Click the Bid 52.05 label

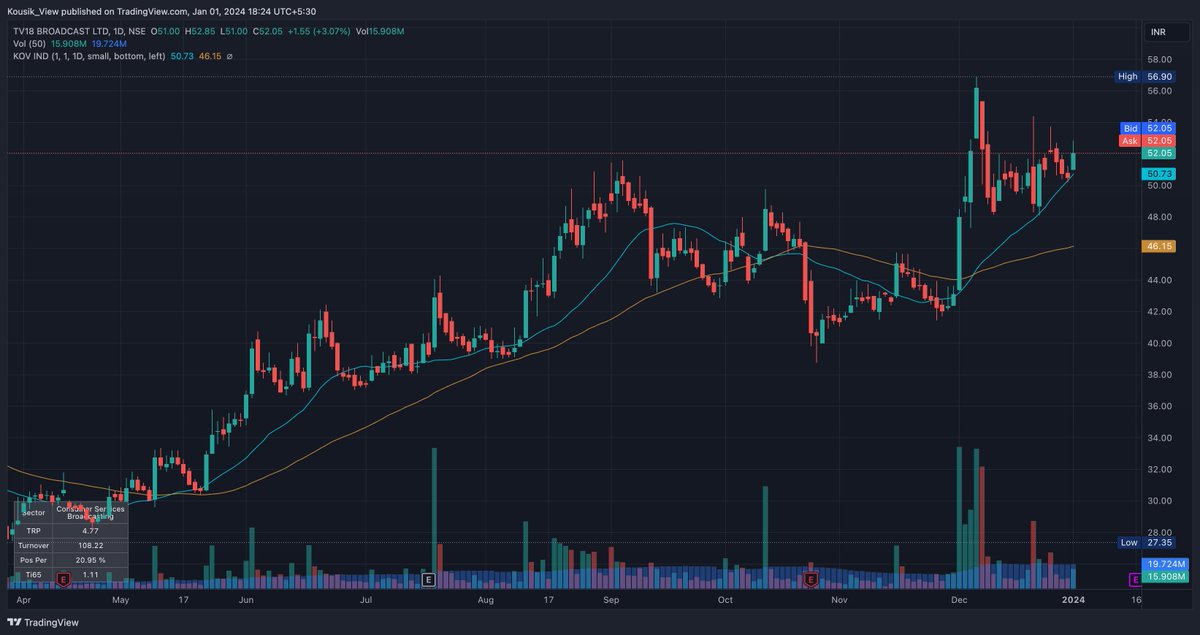(x=1148, y=128)
